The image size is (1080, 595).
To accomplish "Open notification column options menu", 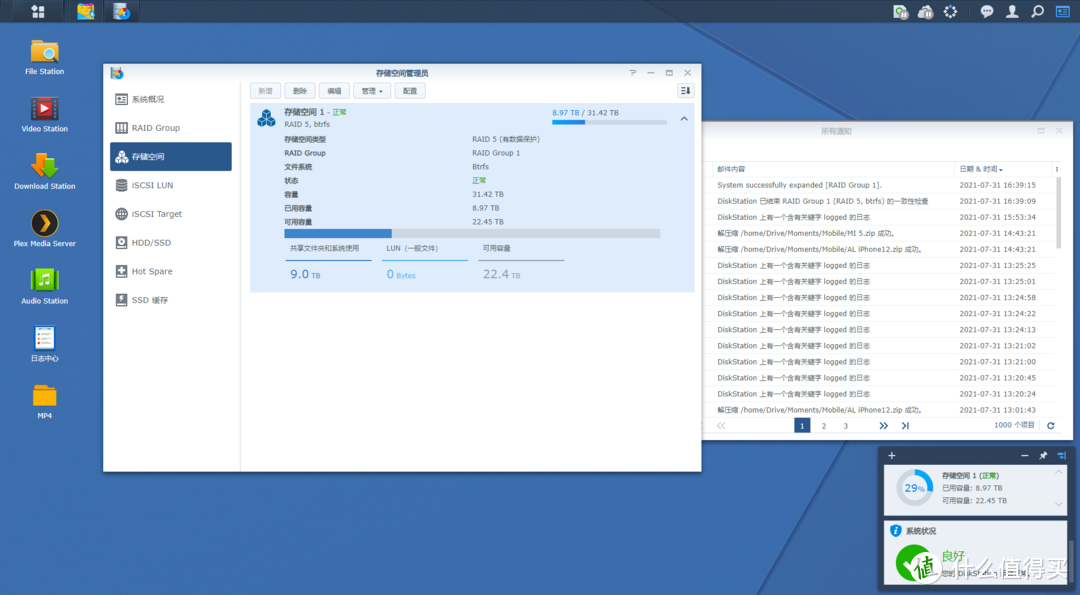I will (1057, 169).
